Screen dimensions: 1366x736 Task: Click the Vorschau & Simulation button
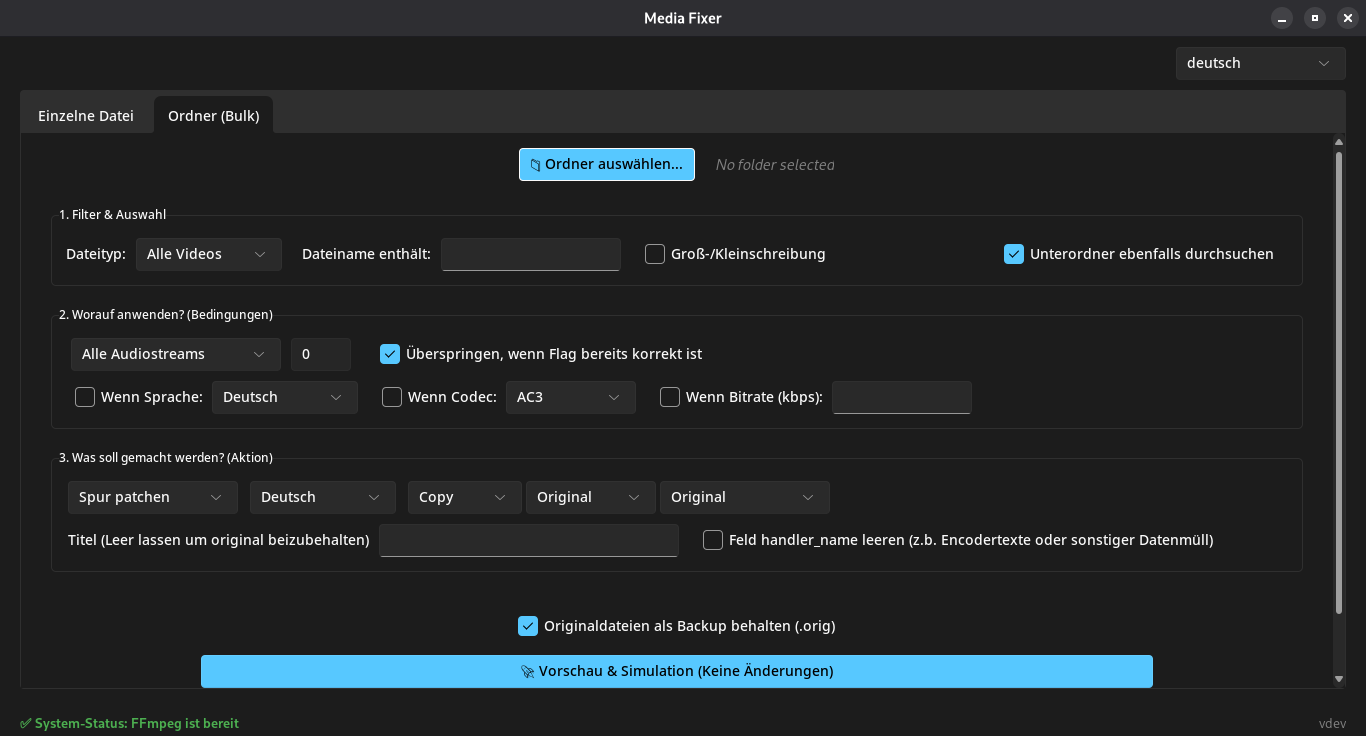(676, 671)
